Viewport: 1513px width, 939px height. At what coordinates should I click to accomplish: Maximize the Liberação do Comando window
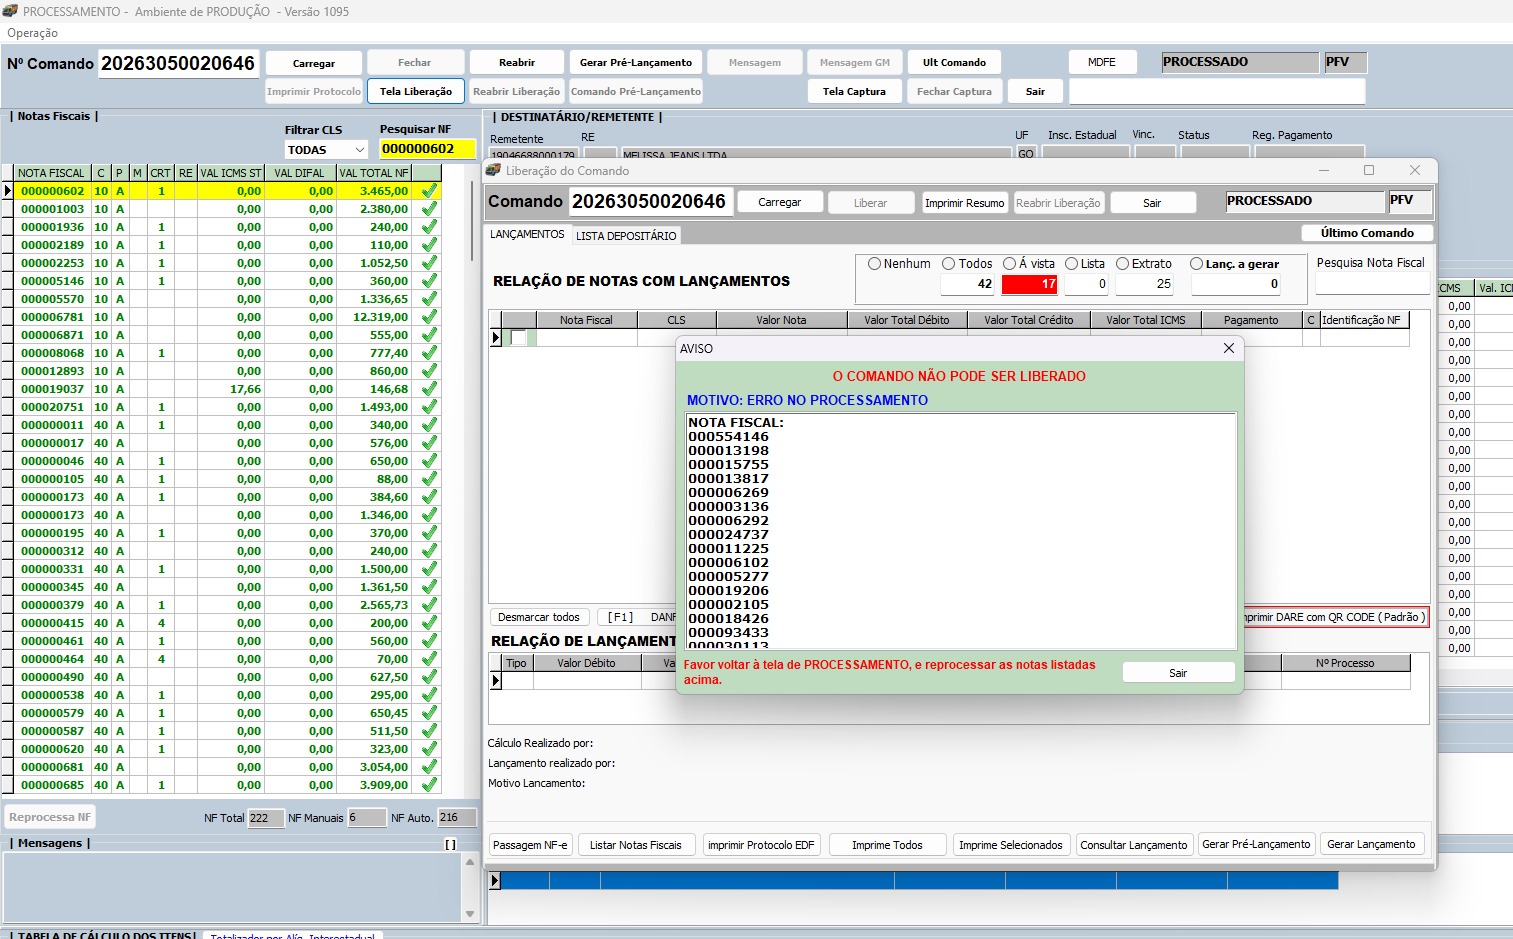click(1369, 170)
